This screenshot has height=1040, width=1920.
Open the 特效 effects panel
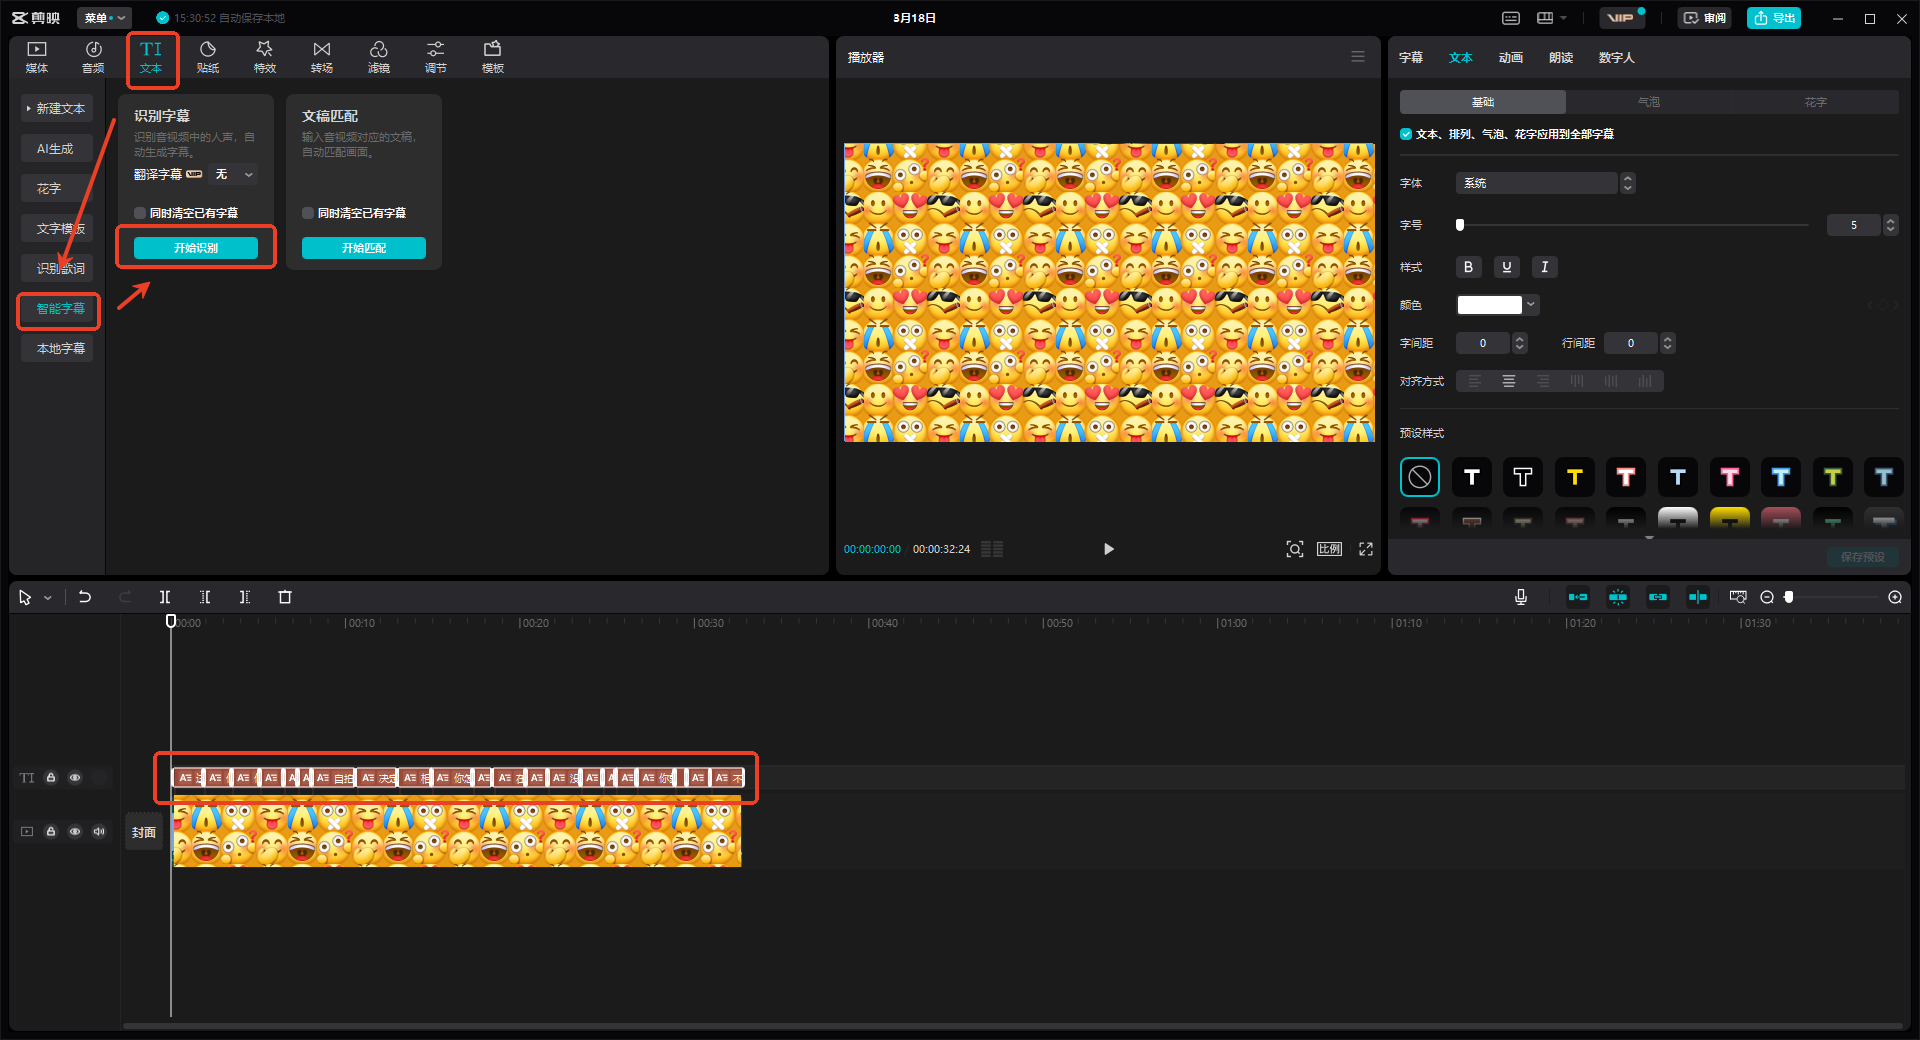pyautogui.click(x=265, y=57)
